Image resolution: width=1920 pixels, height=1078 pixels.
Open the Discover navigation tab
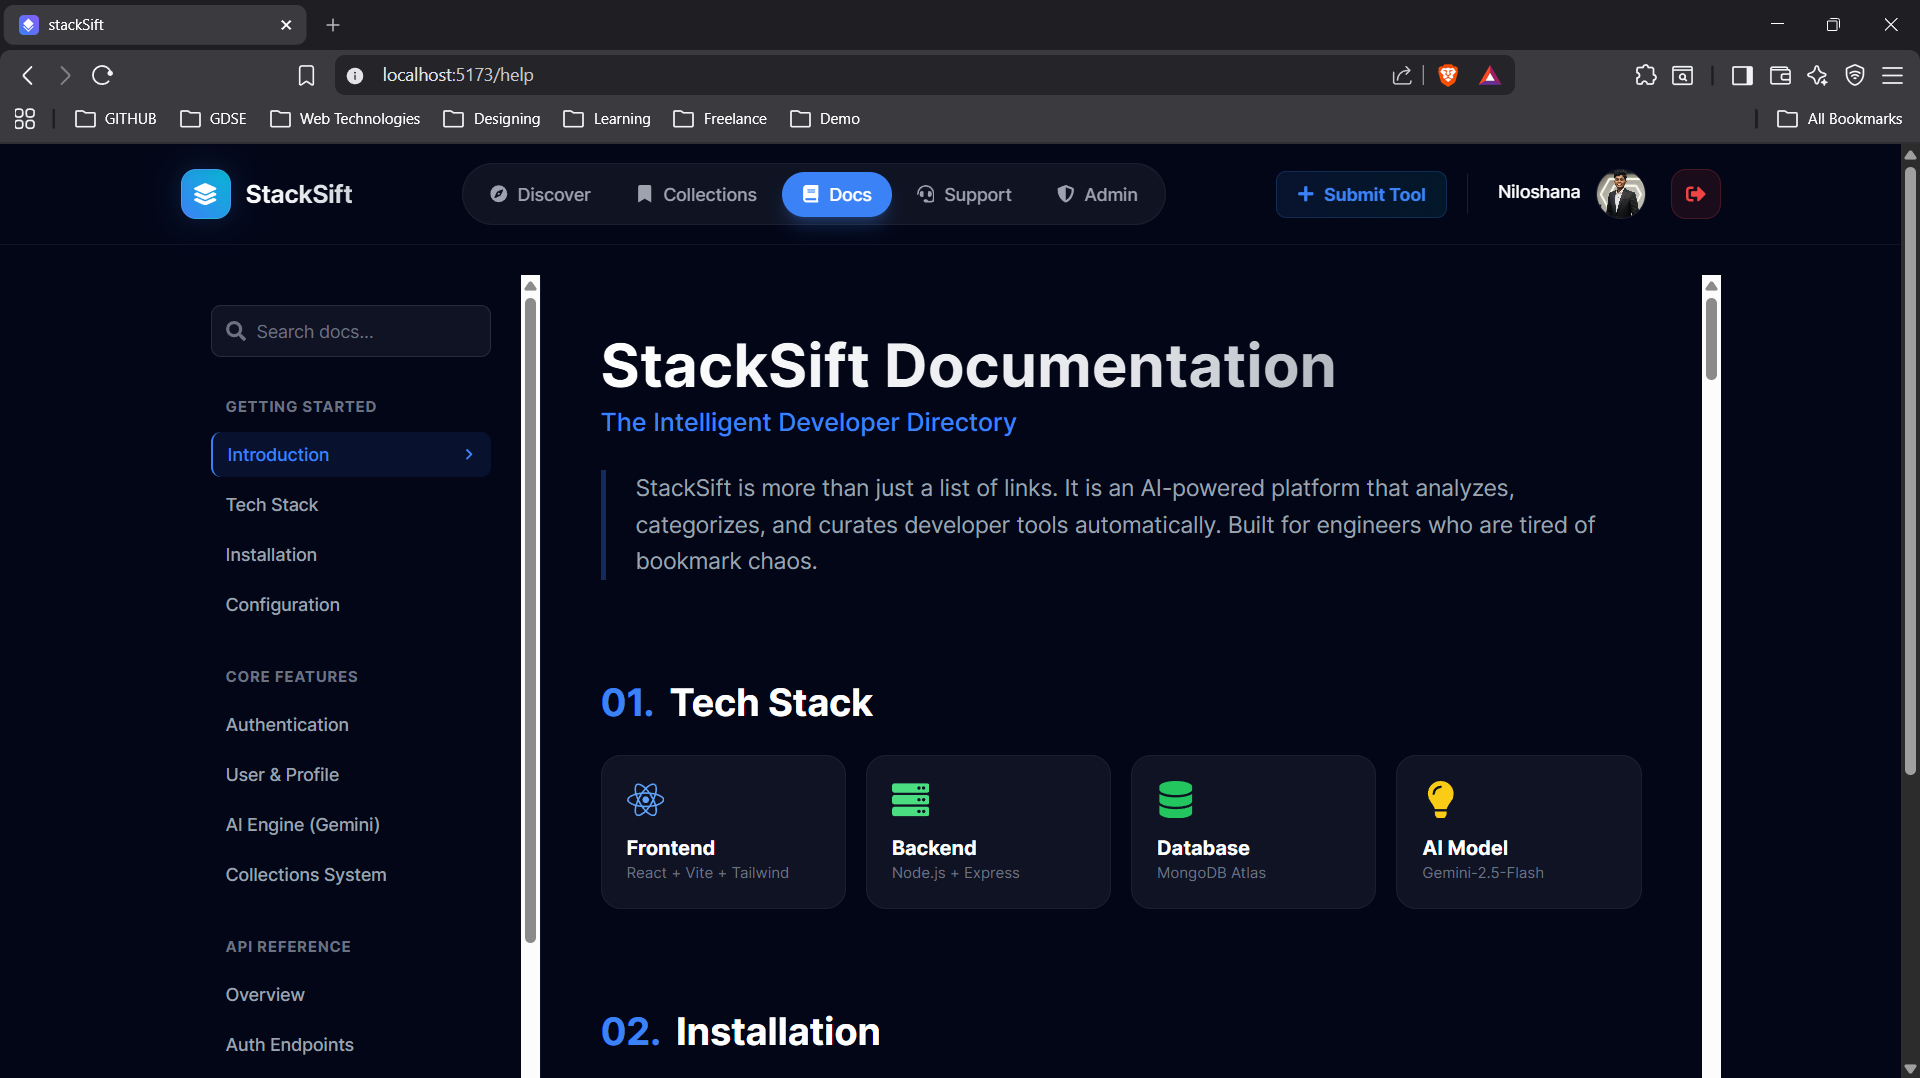pos(540,194)
